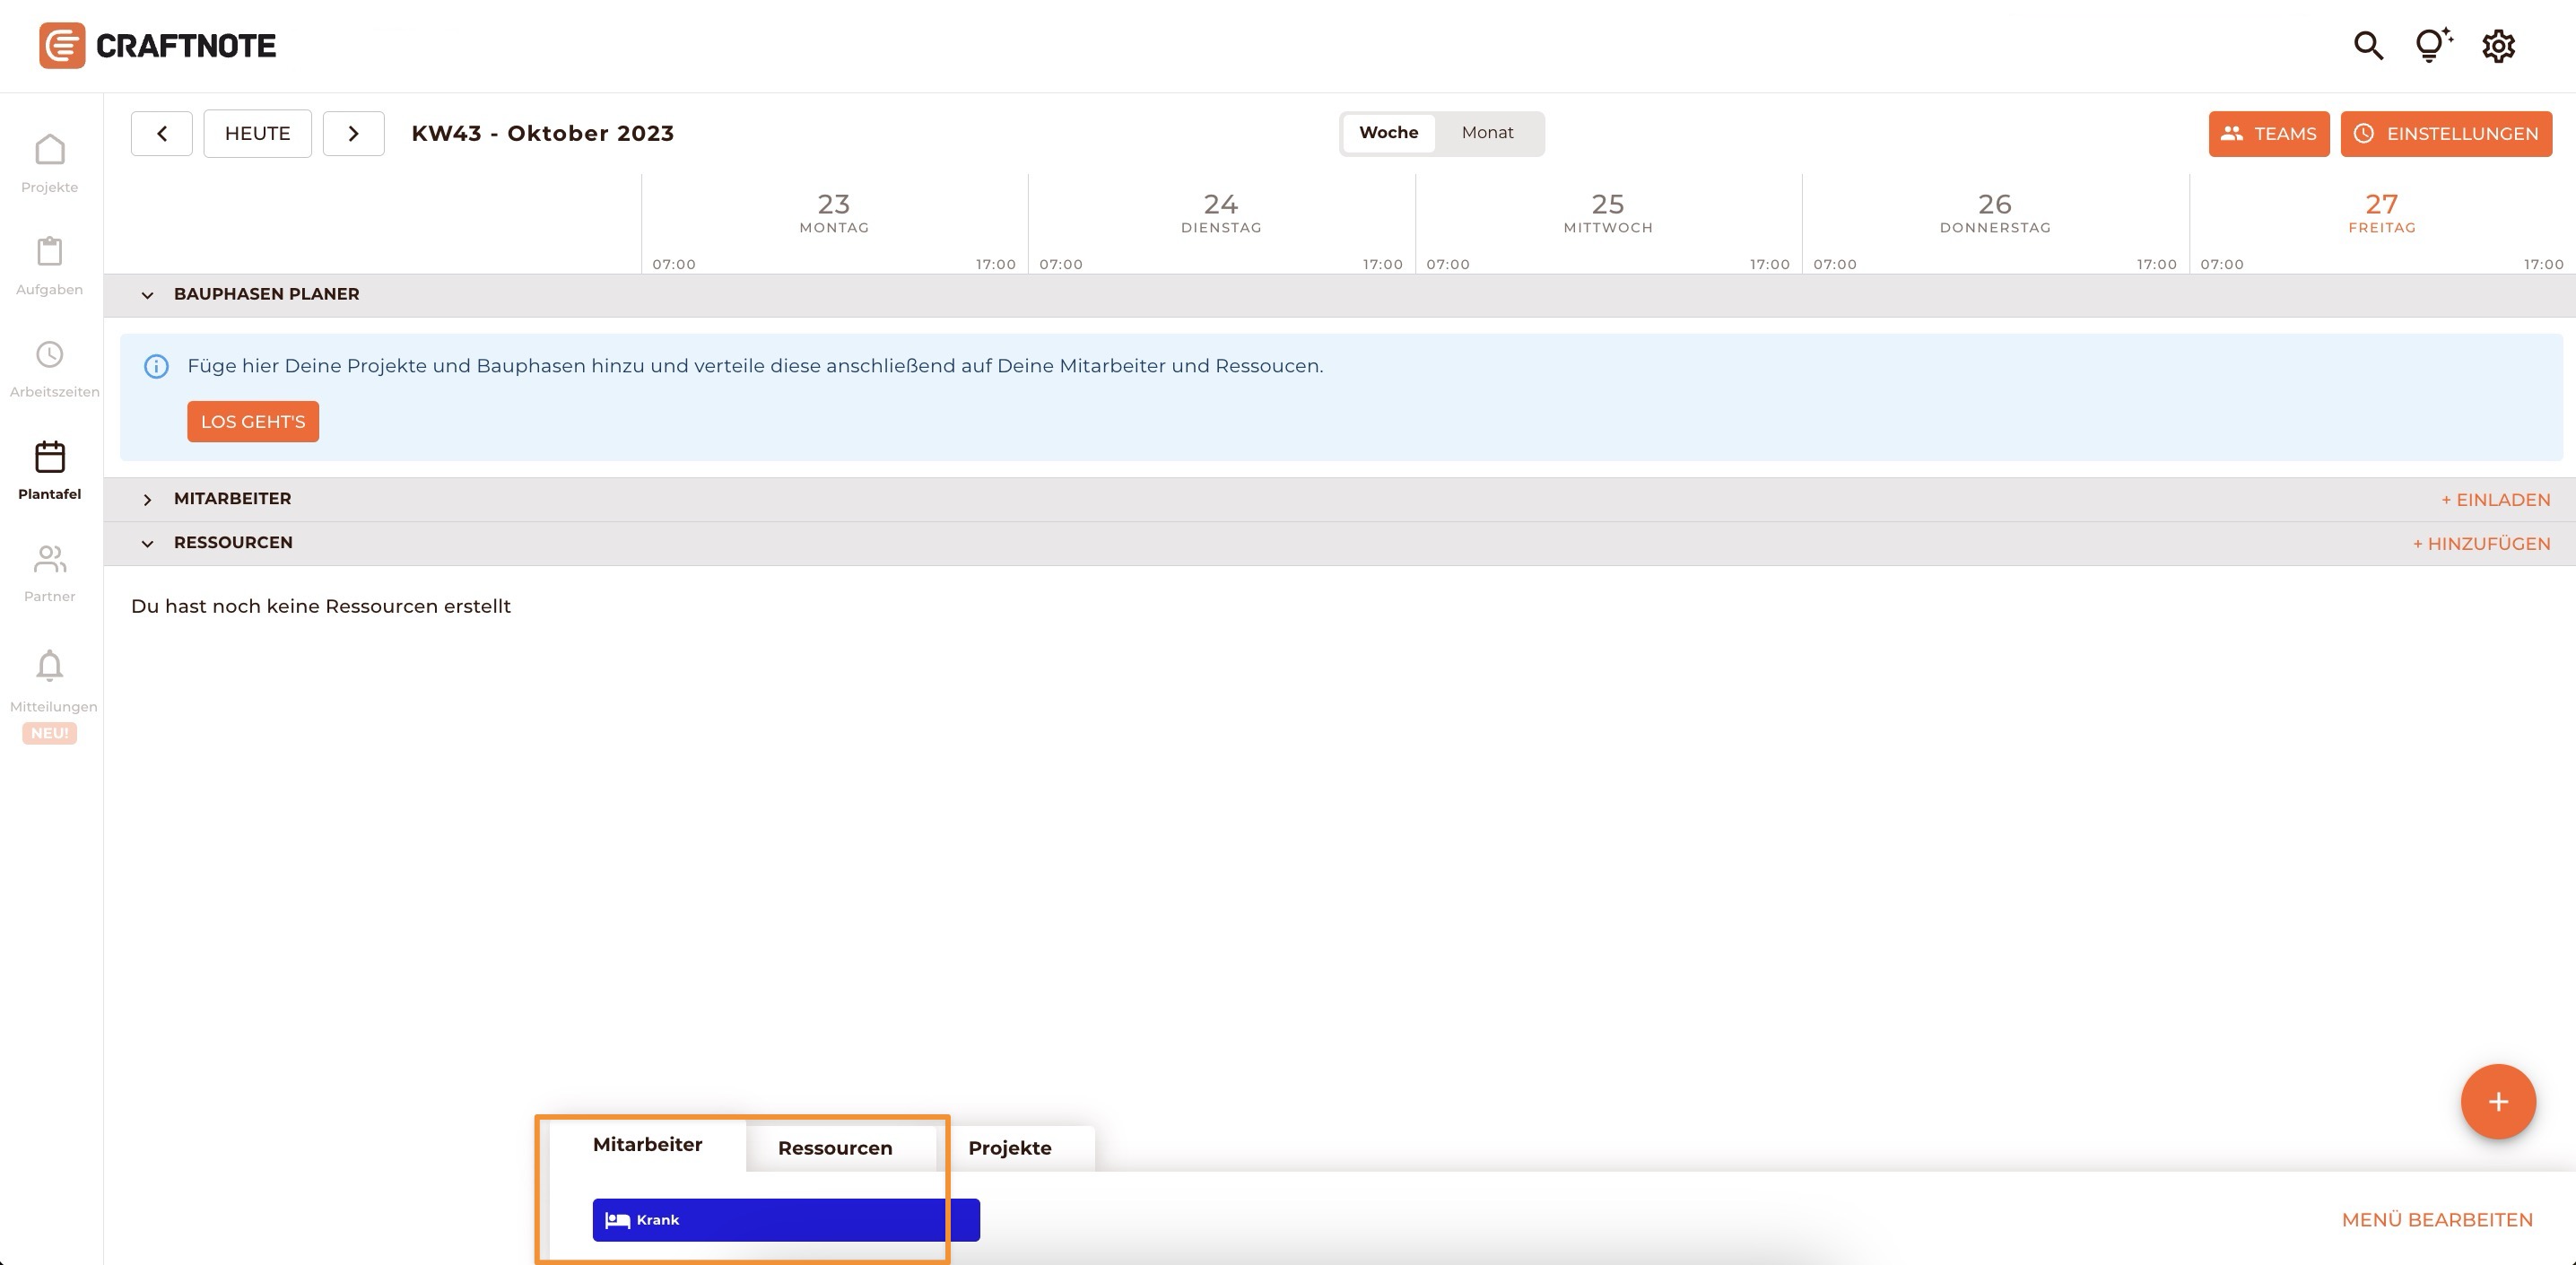Click LOS GEHT'S button
Viewport: 2576px width, 1265px height.
[253, 422]
